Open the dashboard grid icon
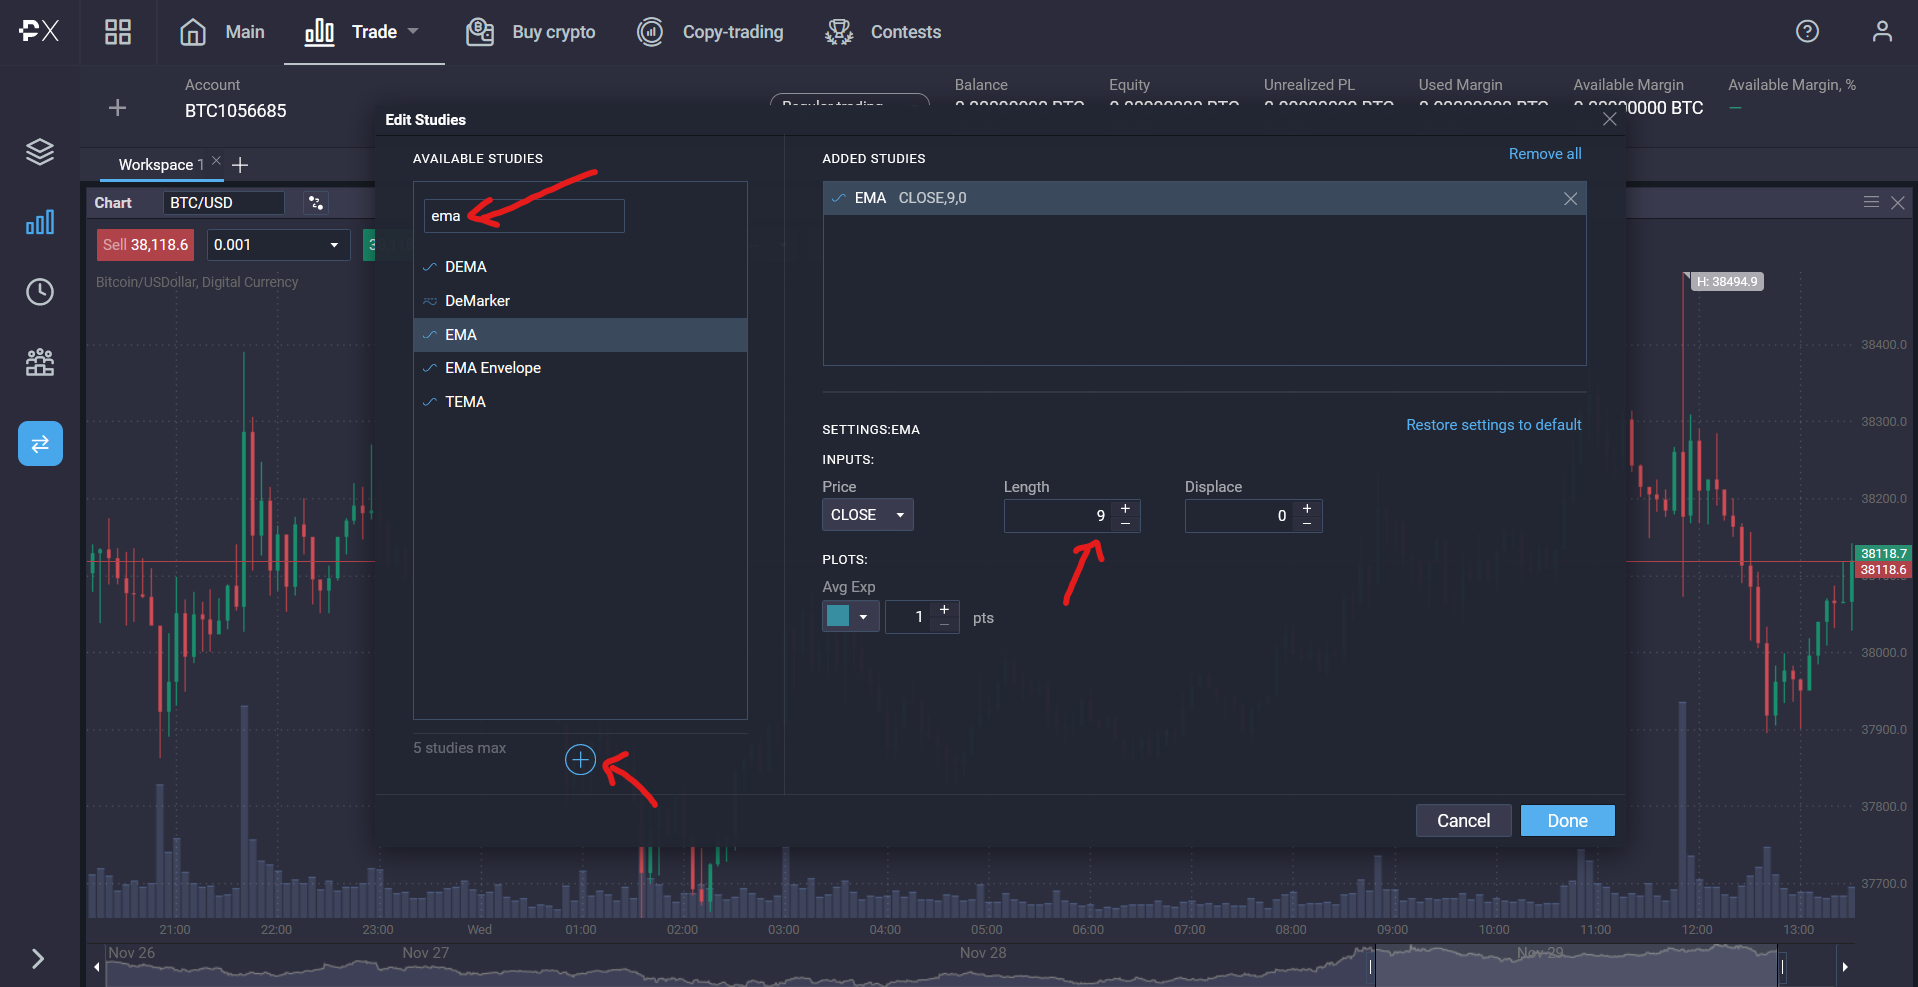The image size is (1918, 987). [118, 32]
